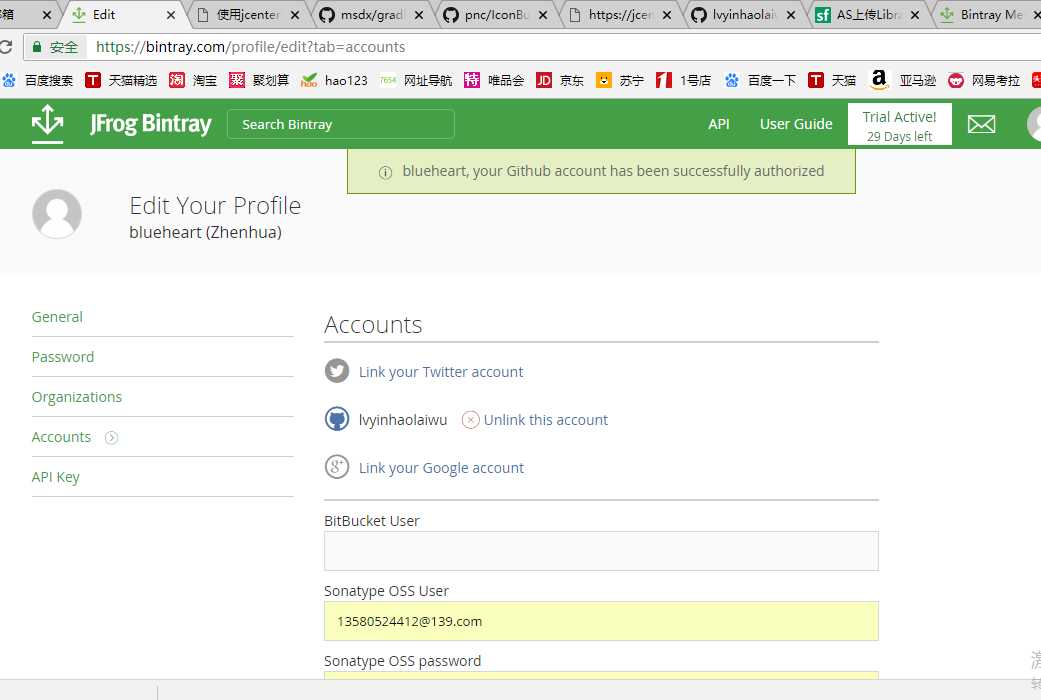This screenshot has width=1041, height=700.
Task: Reload the page with the refresh icon
Action: 6,46
